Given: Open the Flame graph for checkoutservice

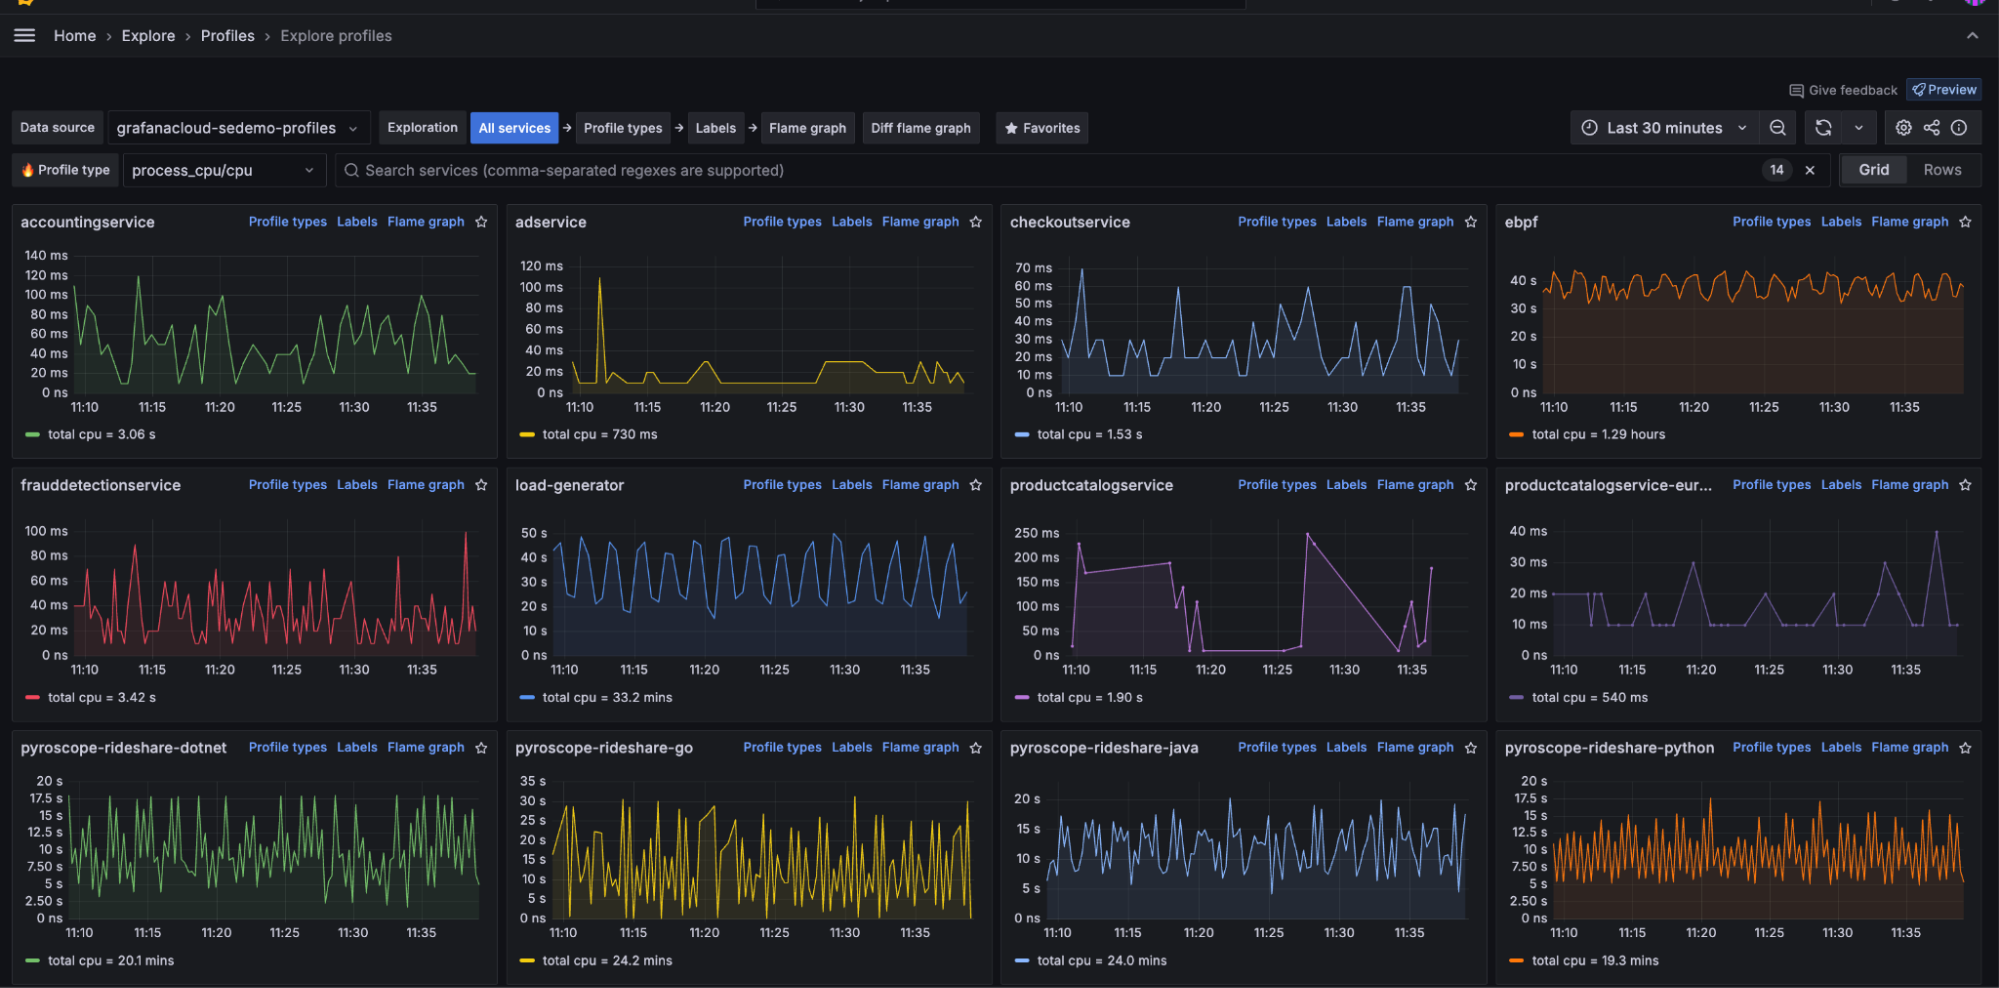Looking at the screenshot, I should click(1415, 221).
